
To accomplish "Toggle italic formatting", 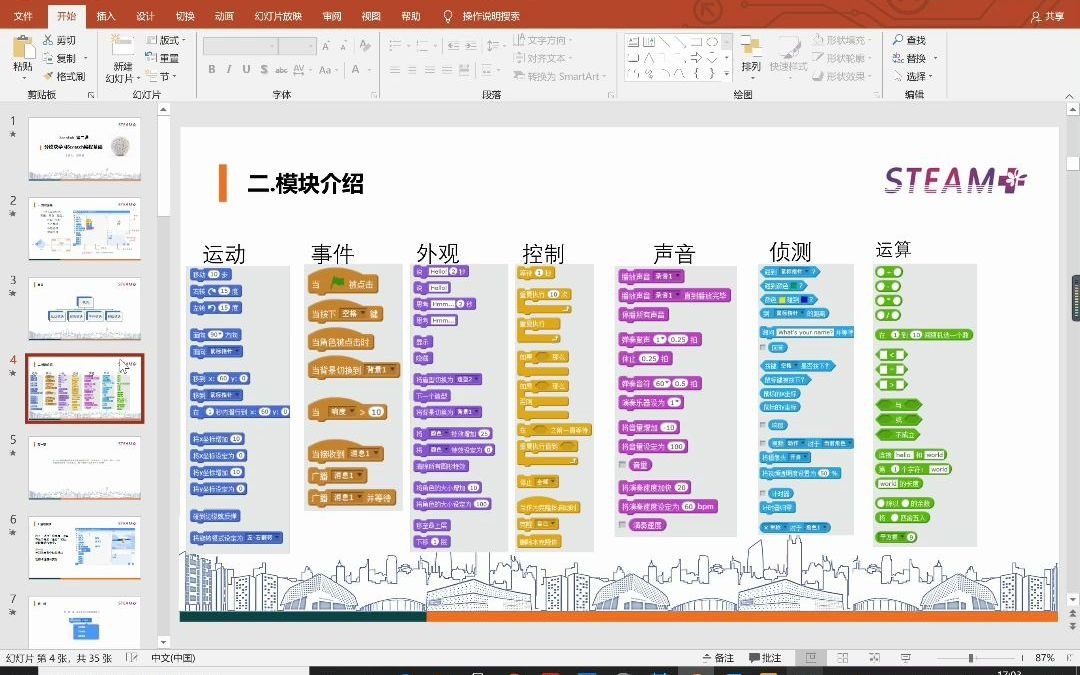I will pyautogui.click(x=228, y=71).
